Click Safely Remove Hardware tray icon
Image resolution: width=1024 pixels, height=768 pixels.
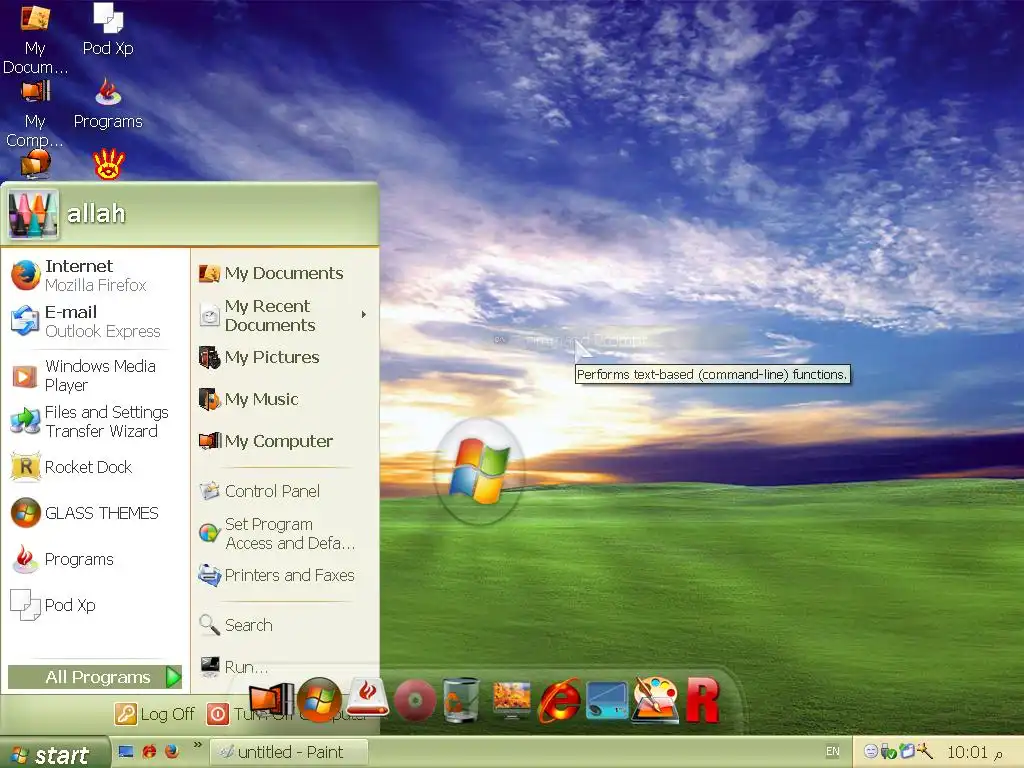888,752
